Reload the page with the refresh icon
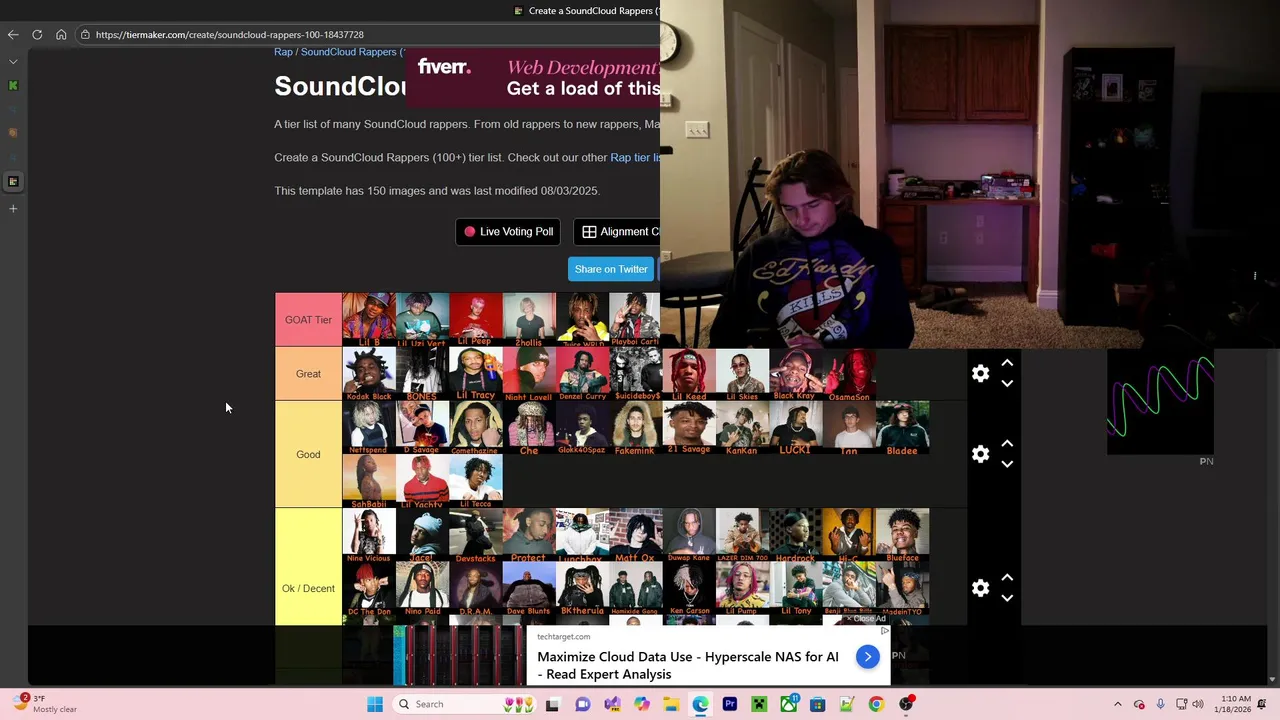The image size is (1280, 720). [37, 35]
